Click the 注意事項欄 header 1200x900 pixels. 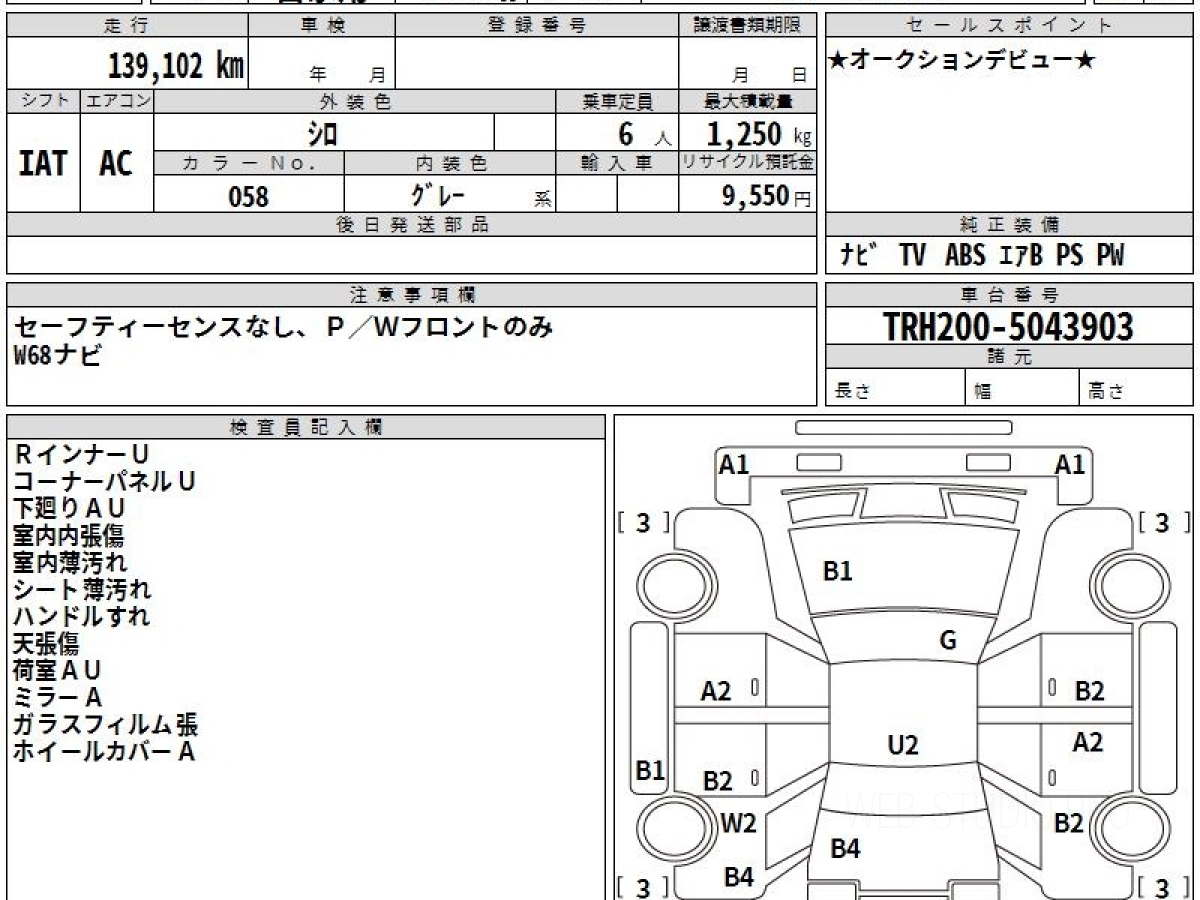[411, 295]
